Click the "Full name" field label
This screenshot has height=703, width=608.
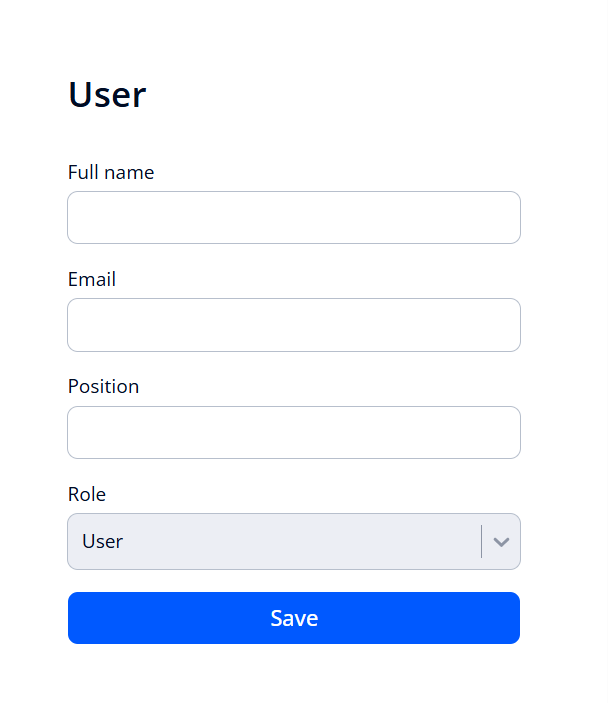tap(111, 173)
